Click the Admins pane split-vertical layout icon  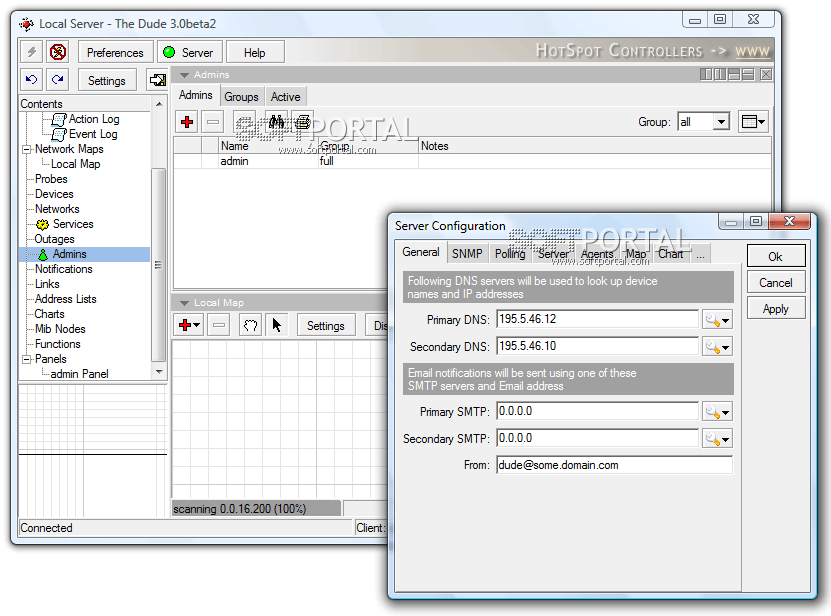720,74
